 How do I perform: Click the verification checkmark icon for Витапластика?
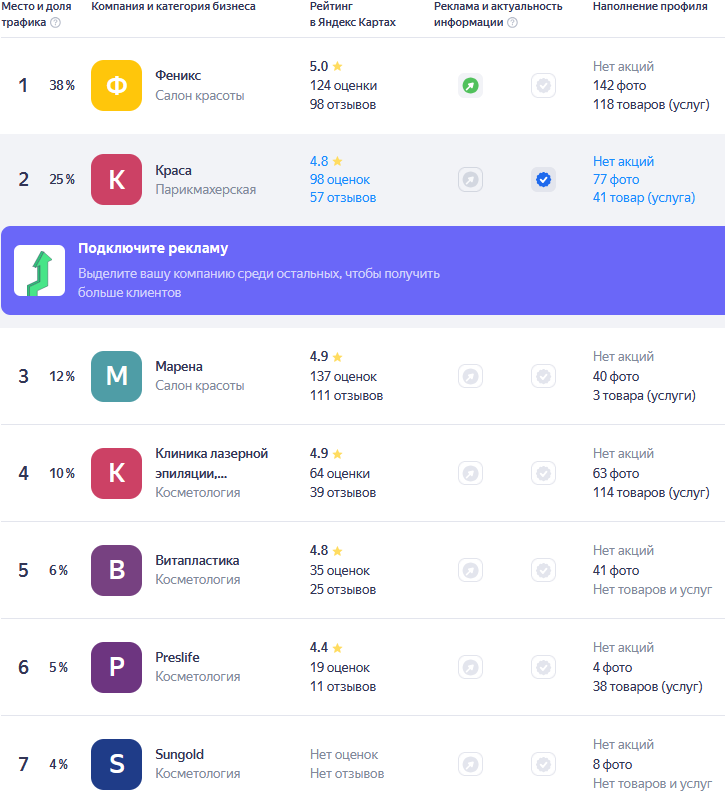click(x=543, y=570)
